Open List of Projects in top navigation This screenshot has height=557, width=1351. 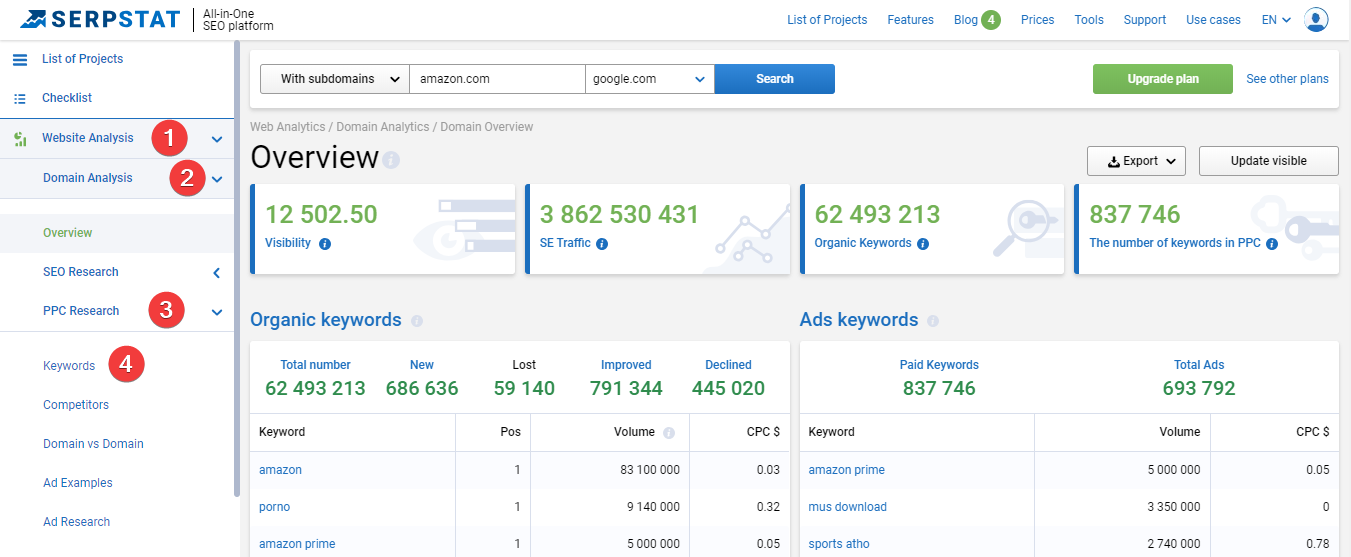(827, 20)
